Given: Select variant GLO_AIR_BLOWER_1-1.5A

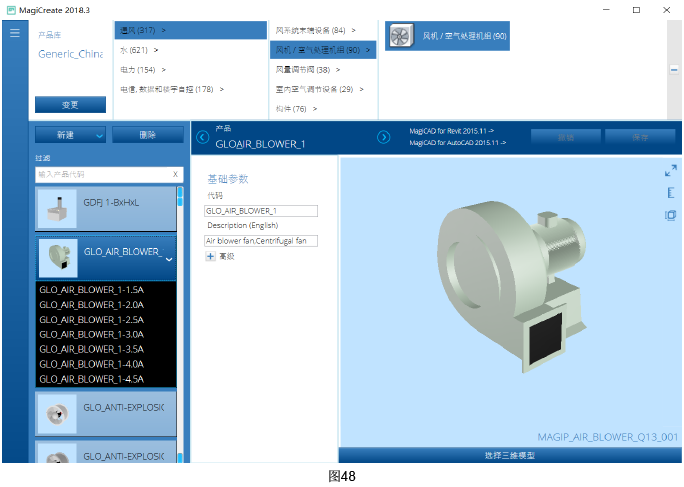Looking at the screenshot, I should coord(92,290).
